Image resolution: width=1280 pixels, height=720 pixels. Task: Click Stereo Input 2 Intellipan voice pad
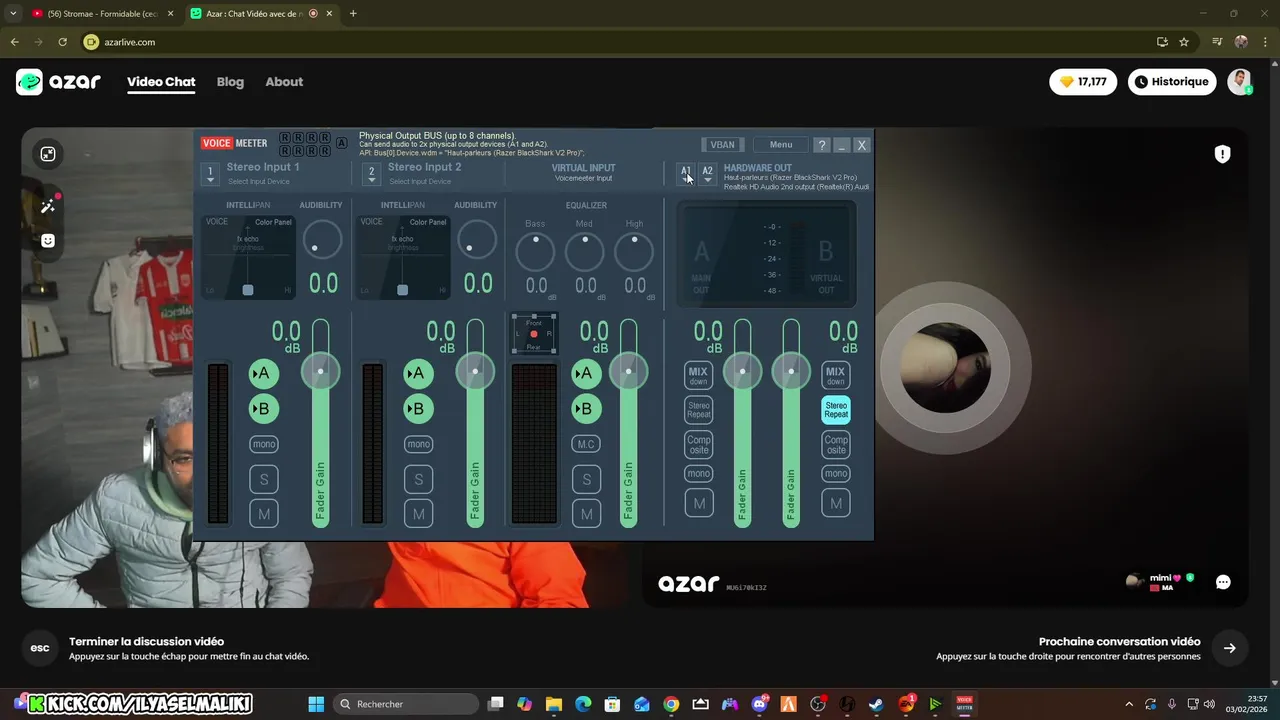[403, 257]
